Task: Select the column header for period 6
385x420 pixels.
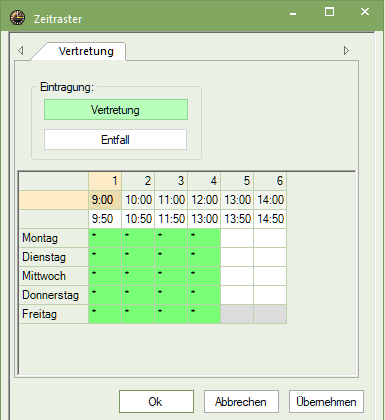Action: [x=270, y=181]
